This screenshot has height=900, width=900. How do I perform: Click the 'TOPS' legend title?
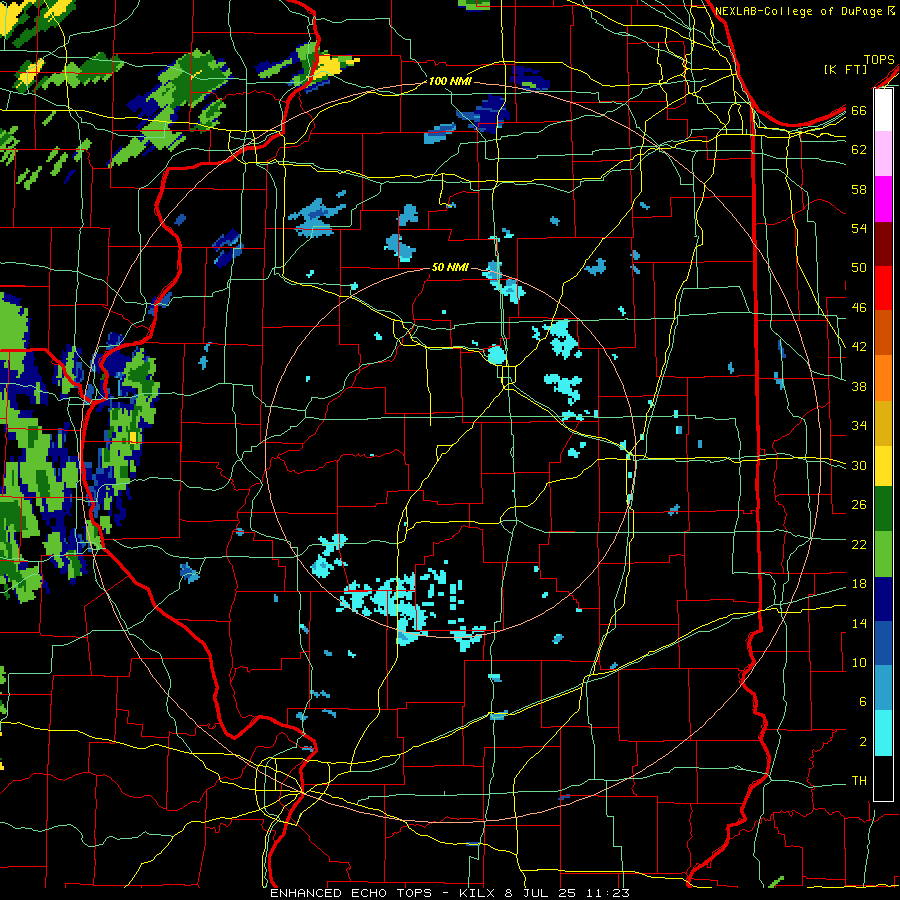879,60
